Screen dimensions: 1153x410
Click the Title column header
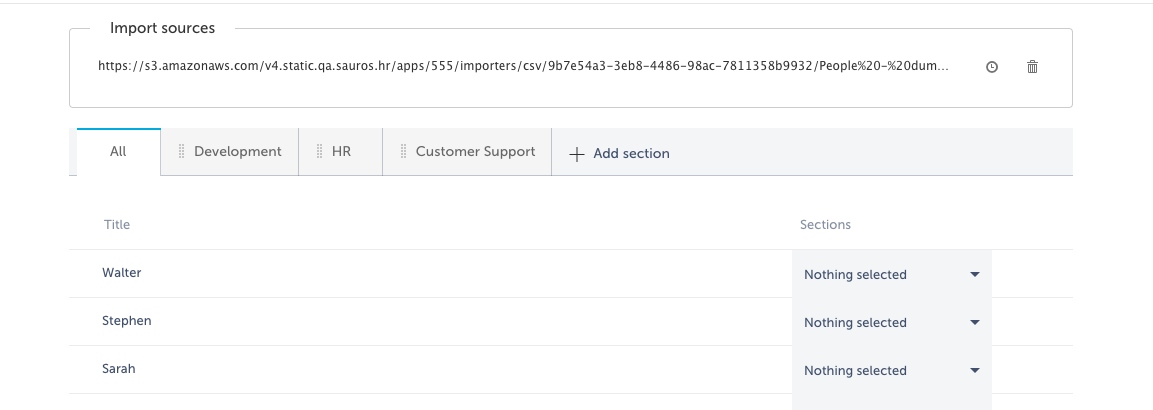point(117,225)
